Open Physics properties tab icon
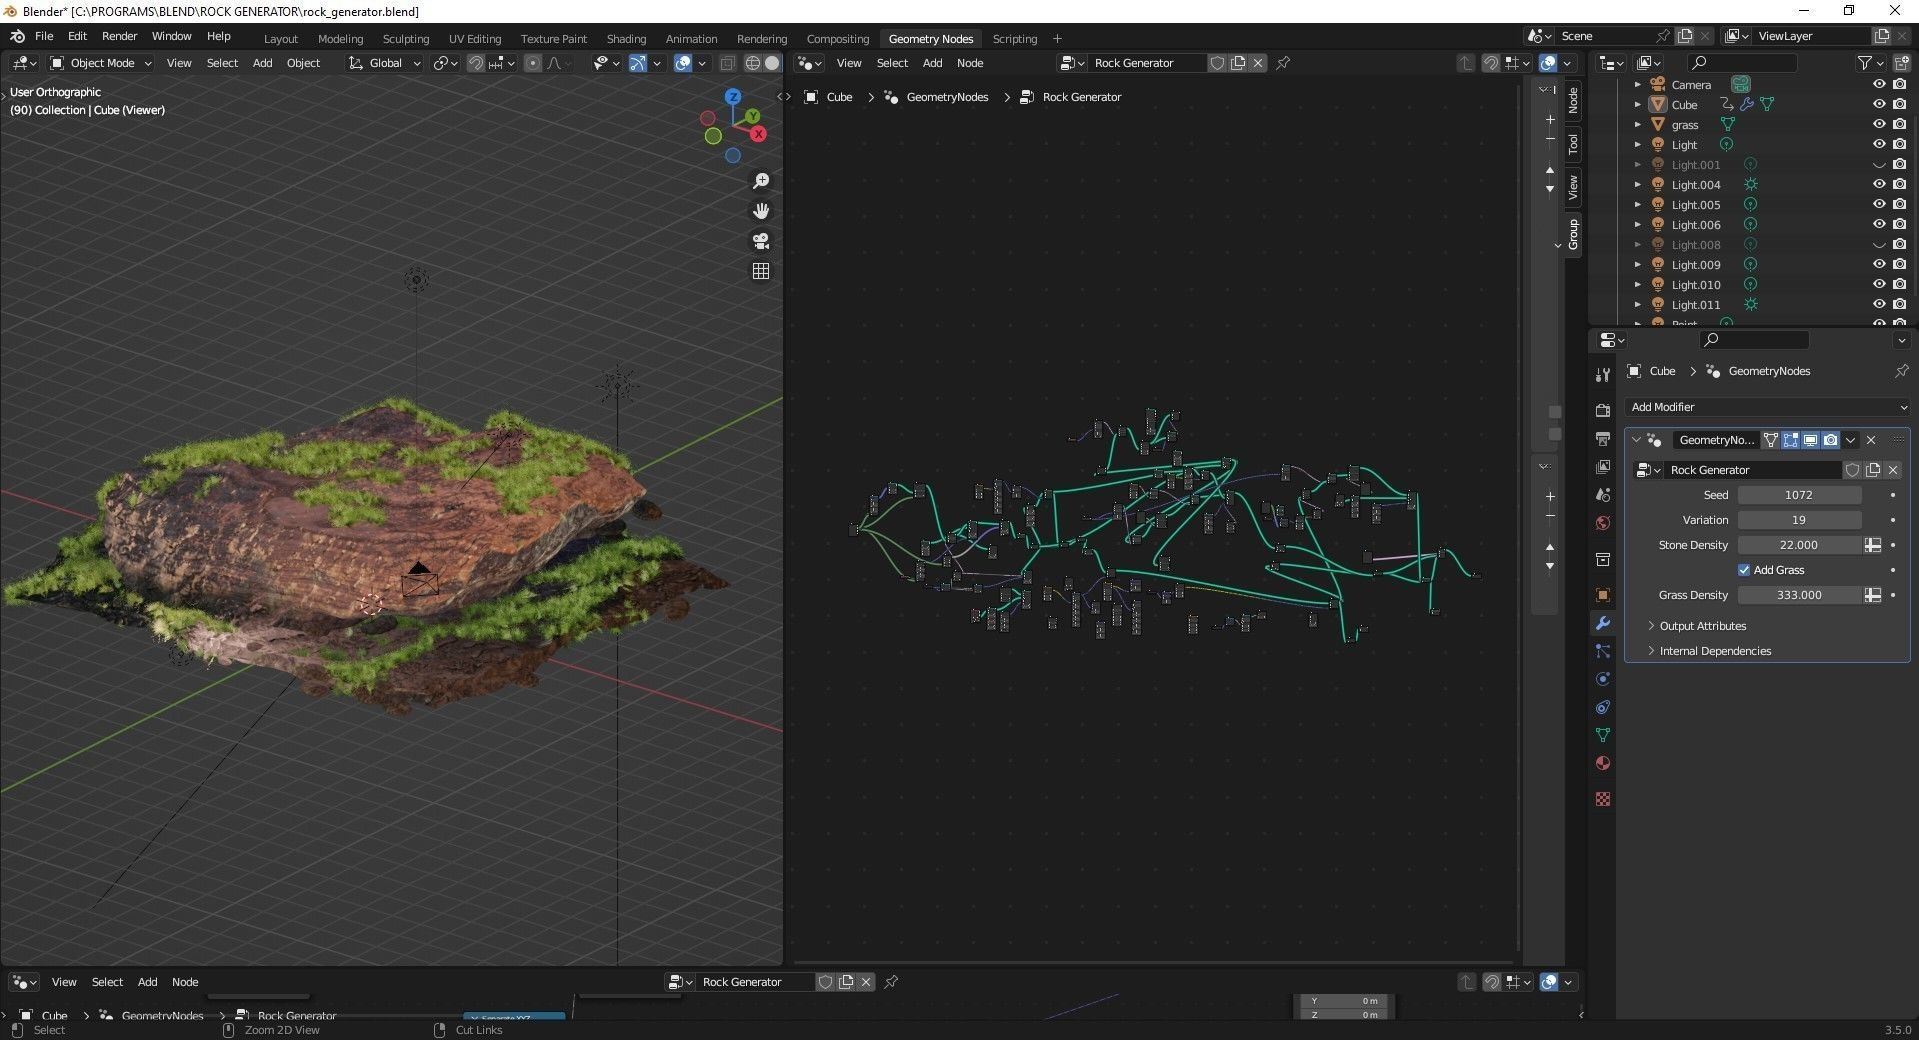Image resolution: width=1919 pixels, height=1040 pixels. (x=1603, y=679)
